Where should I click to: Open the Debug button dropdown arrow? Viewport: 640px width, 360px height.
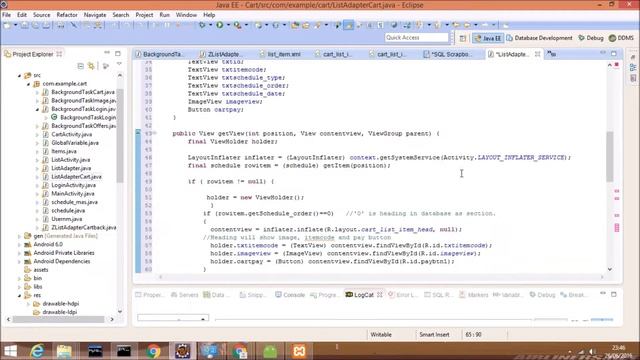[x=210, y=25]
